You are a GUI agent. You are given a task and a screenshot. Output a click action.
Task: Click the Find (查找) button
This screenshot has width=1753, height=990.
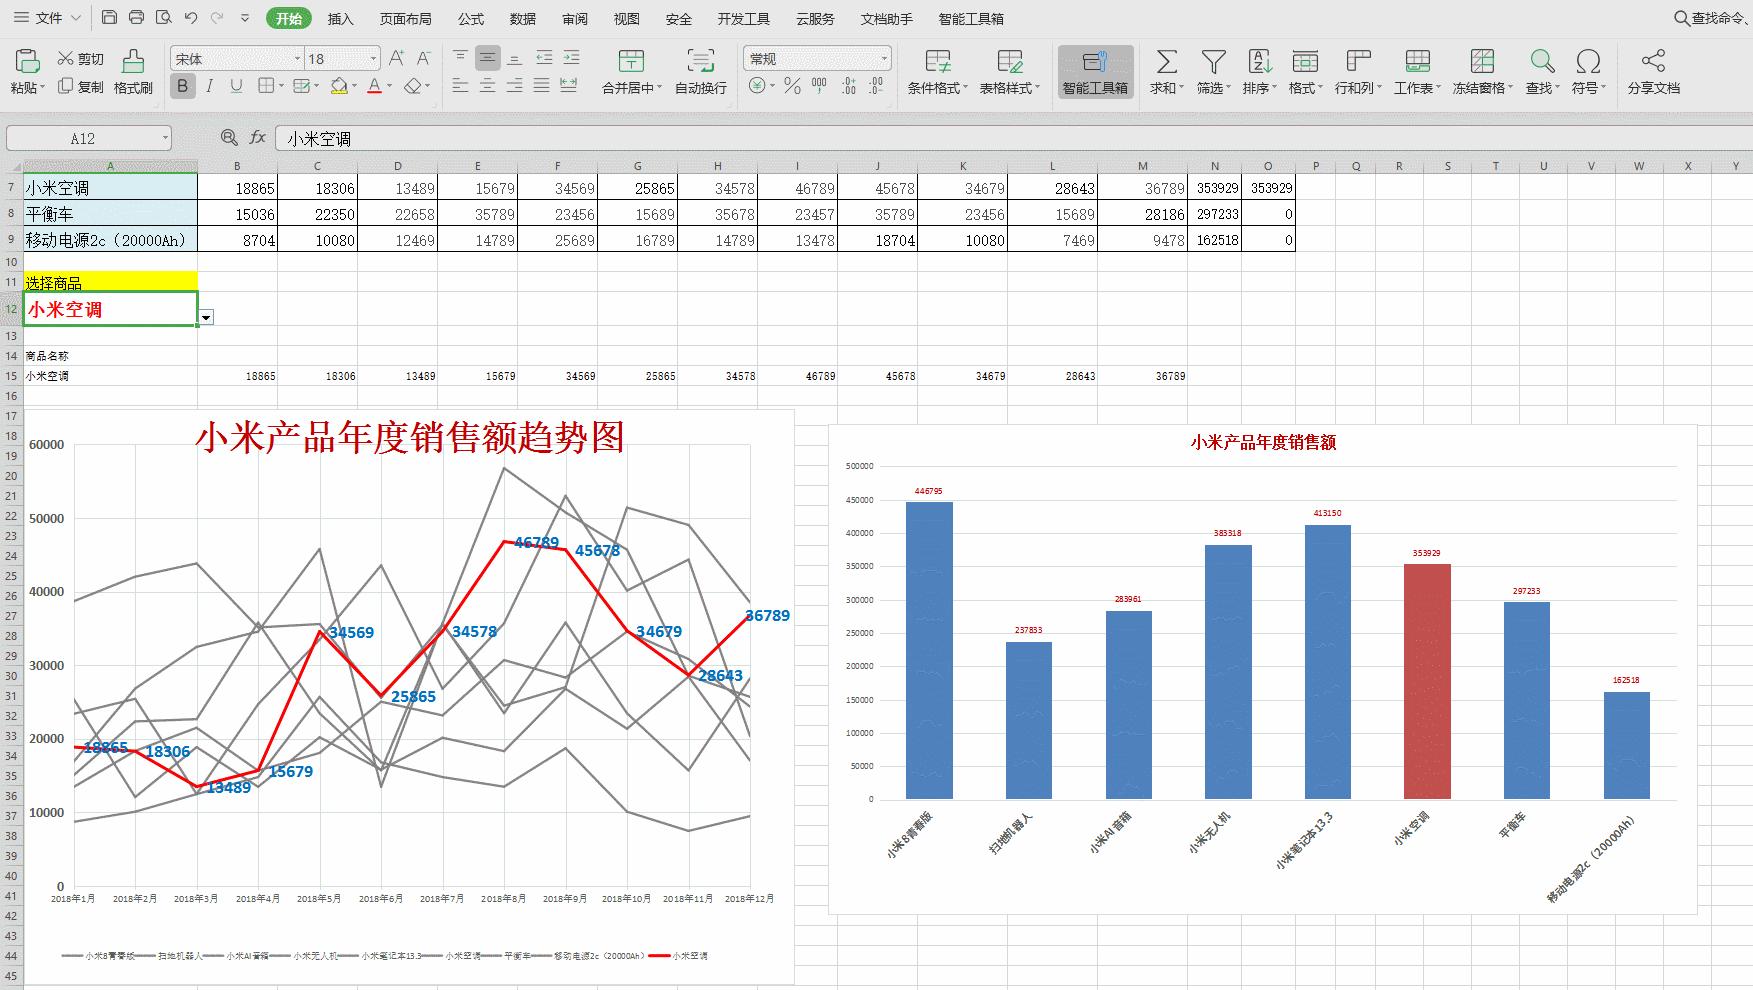coord(1543,72)
